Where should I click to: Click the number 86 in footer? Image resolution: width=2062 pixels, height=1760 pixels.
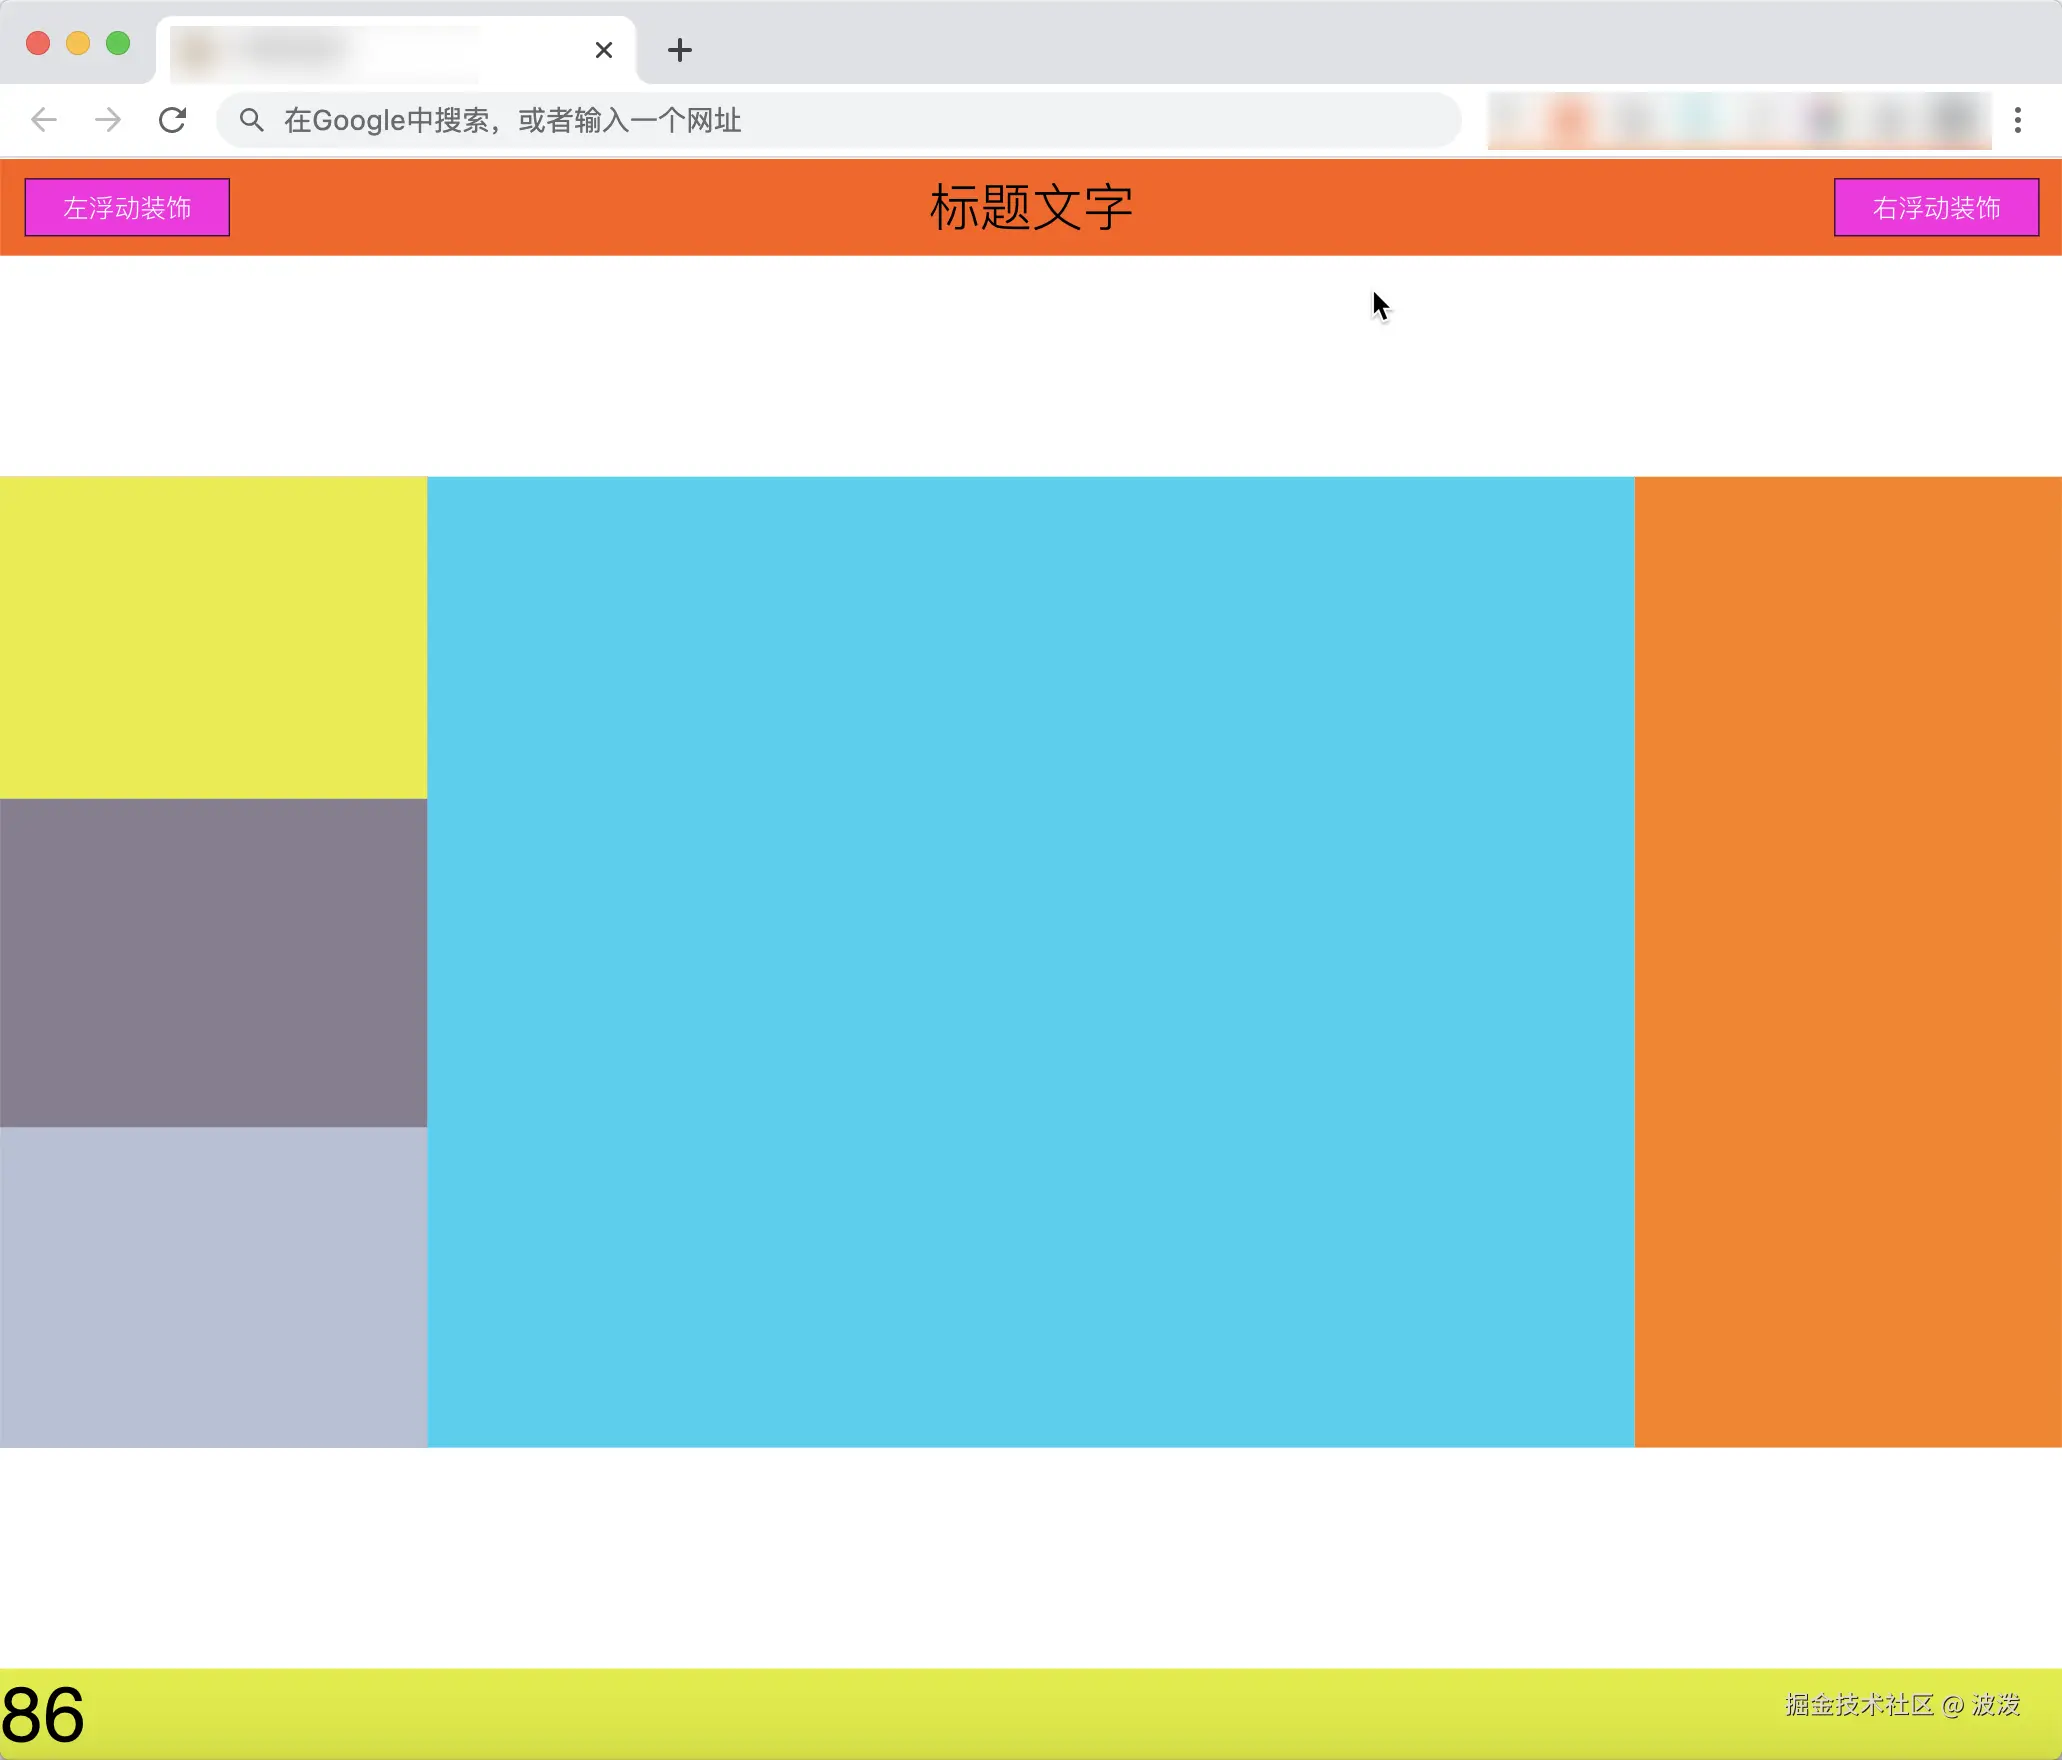43,1716
